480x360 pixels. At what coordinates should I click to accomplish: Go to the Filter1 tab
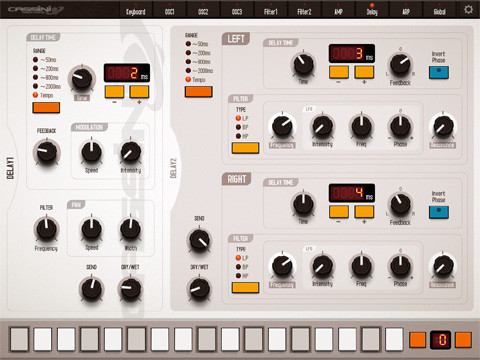270,10
